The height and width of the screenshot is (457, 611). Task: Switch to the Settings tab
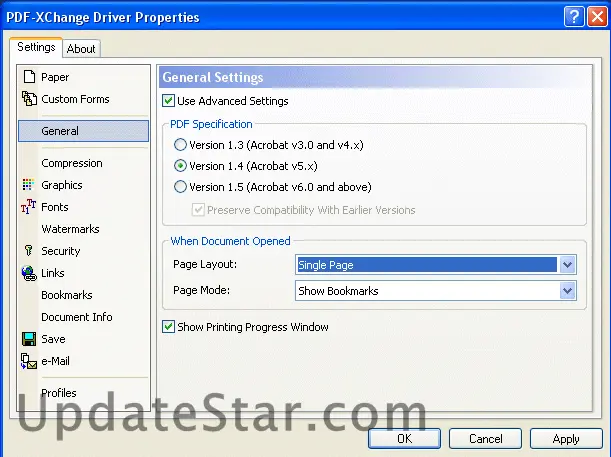[36, 47]
